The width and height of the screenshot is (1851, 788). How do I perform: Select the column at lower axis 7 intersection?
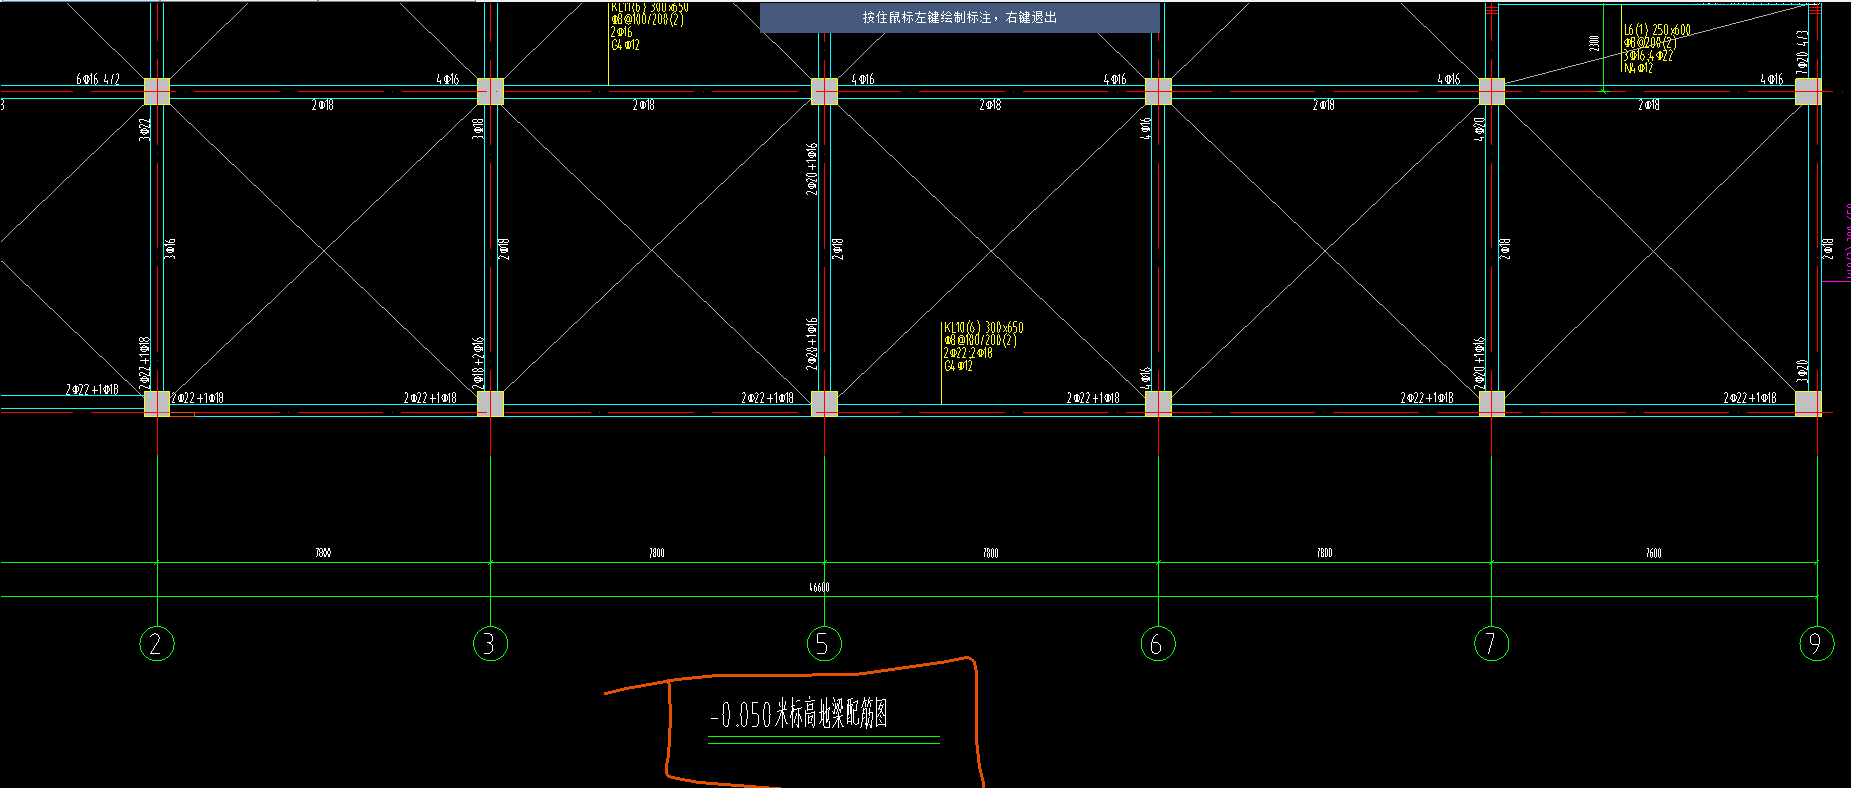(1492, 403)
